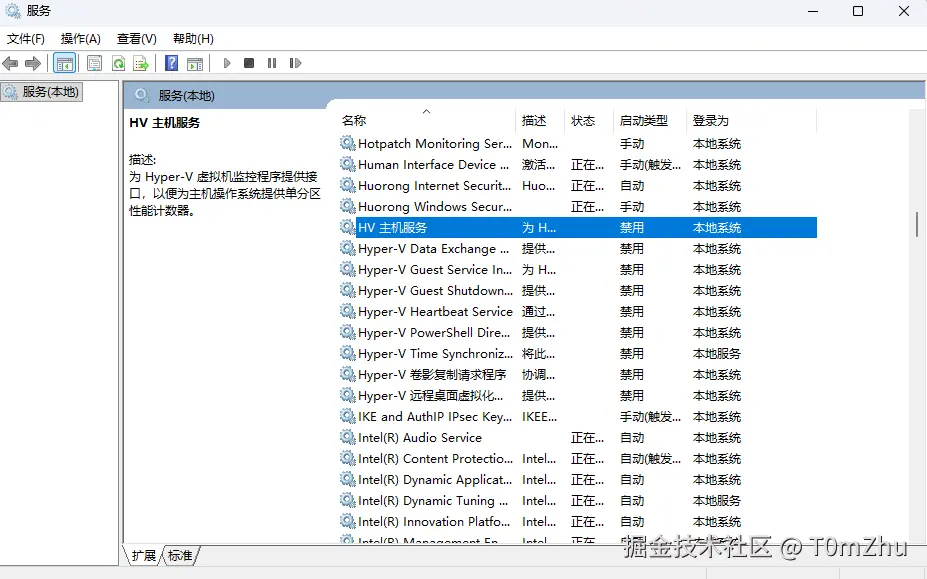Open the 帮助(H) menu
Screen dimensions: 927x579
click(193, 39)
